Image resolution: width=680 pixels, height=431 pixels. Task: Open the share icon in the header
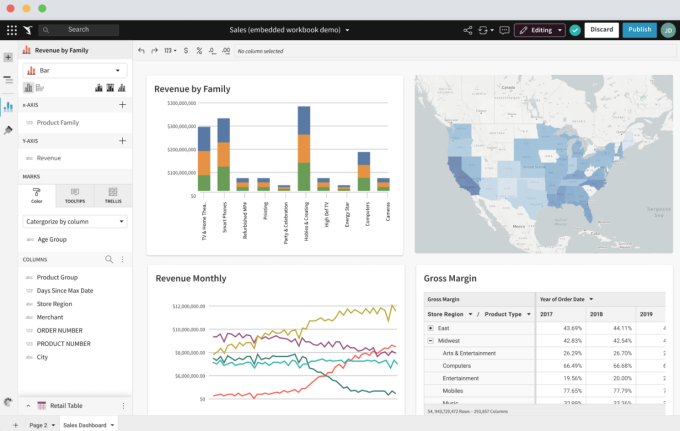(x=468, y=30)
